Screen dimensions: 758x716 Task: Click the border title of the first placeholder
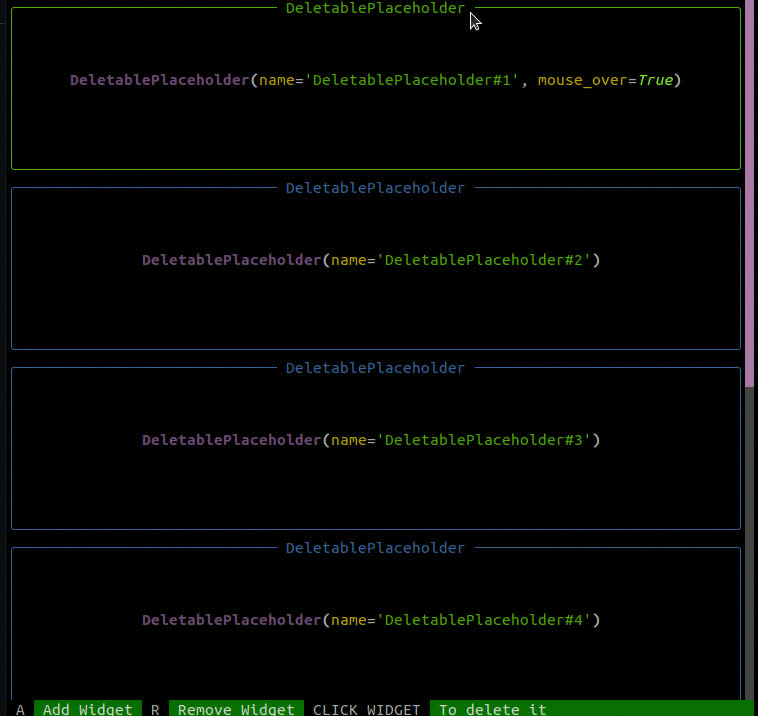coord(375,8)
